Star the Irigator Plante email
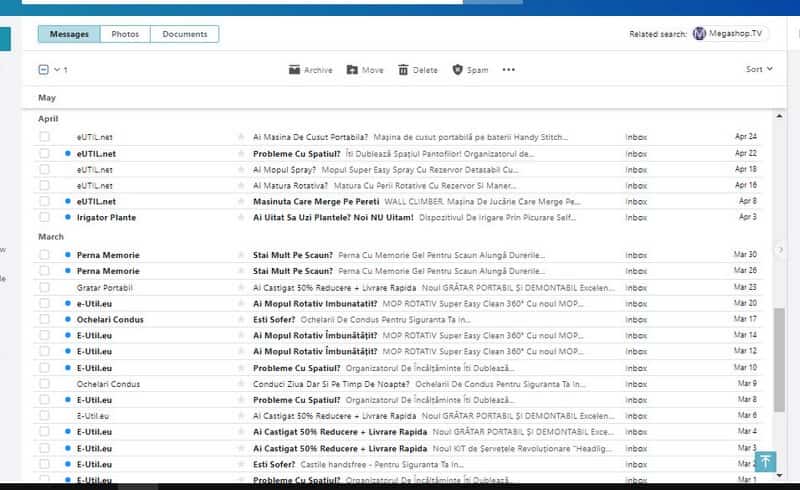 (240, 217)
